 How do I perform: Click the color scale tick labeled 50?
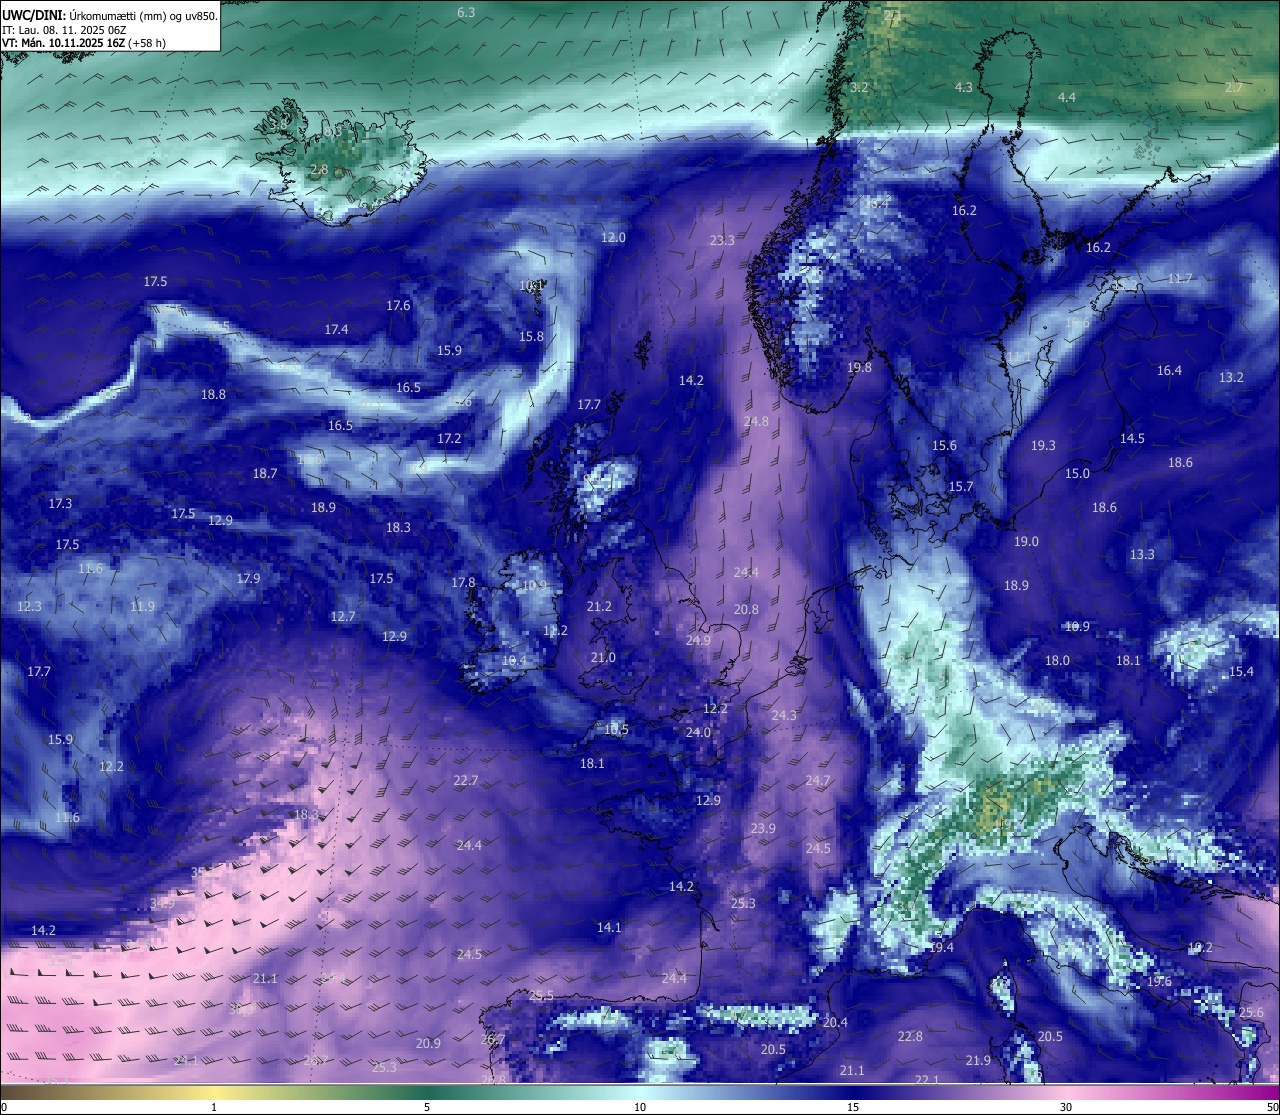point(1272,1107)
